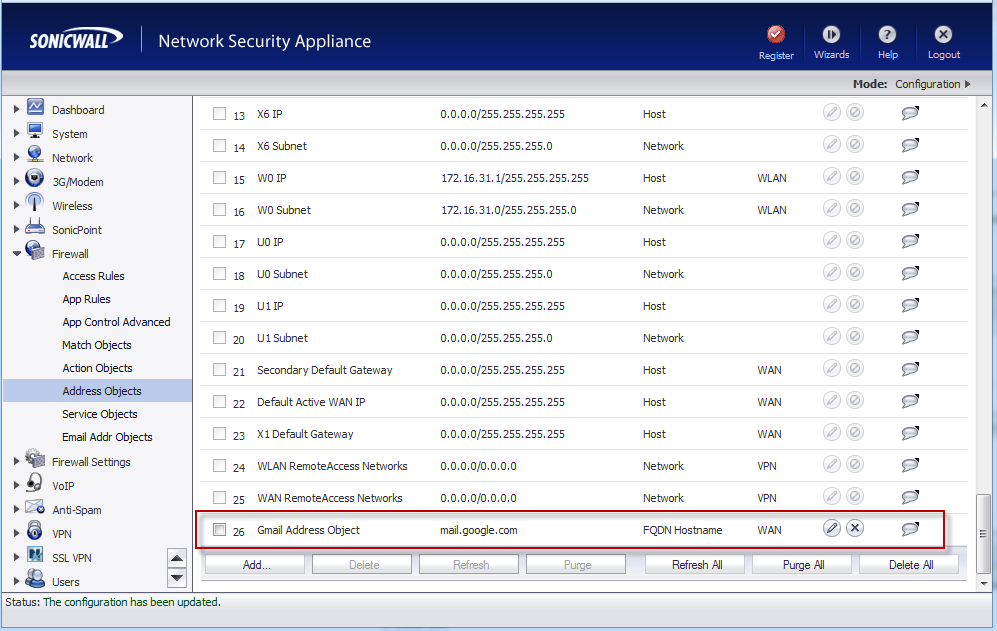The height and width of the screenshot is (631, 997).
Task: Click the SonicWALL logo
Action: pyautogui.click(x=76, y=39)
